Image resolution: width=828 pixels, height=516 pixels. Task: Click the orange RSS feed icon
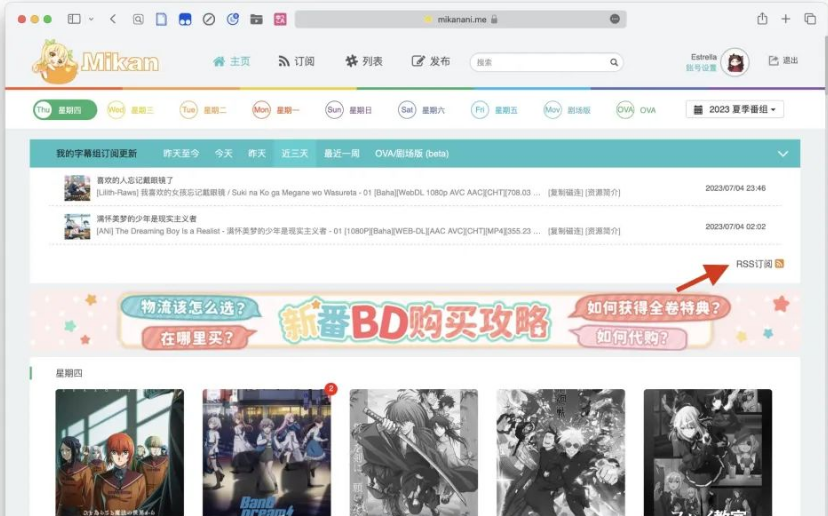pyautogui.click(x=779, y=264)
